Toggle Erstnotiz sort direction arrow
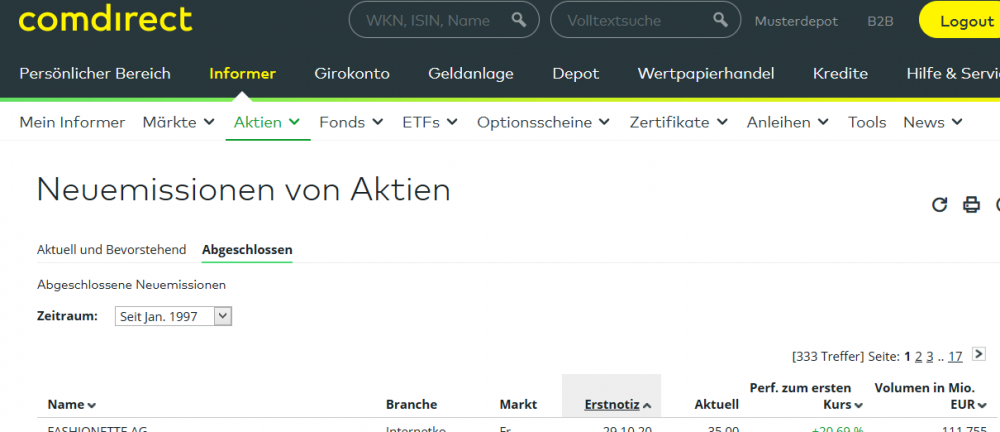 click(647, 405)
